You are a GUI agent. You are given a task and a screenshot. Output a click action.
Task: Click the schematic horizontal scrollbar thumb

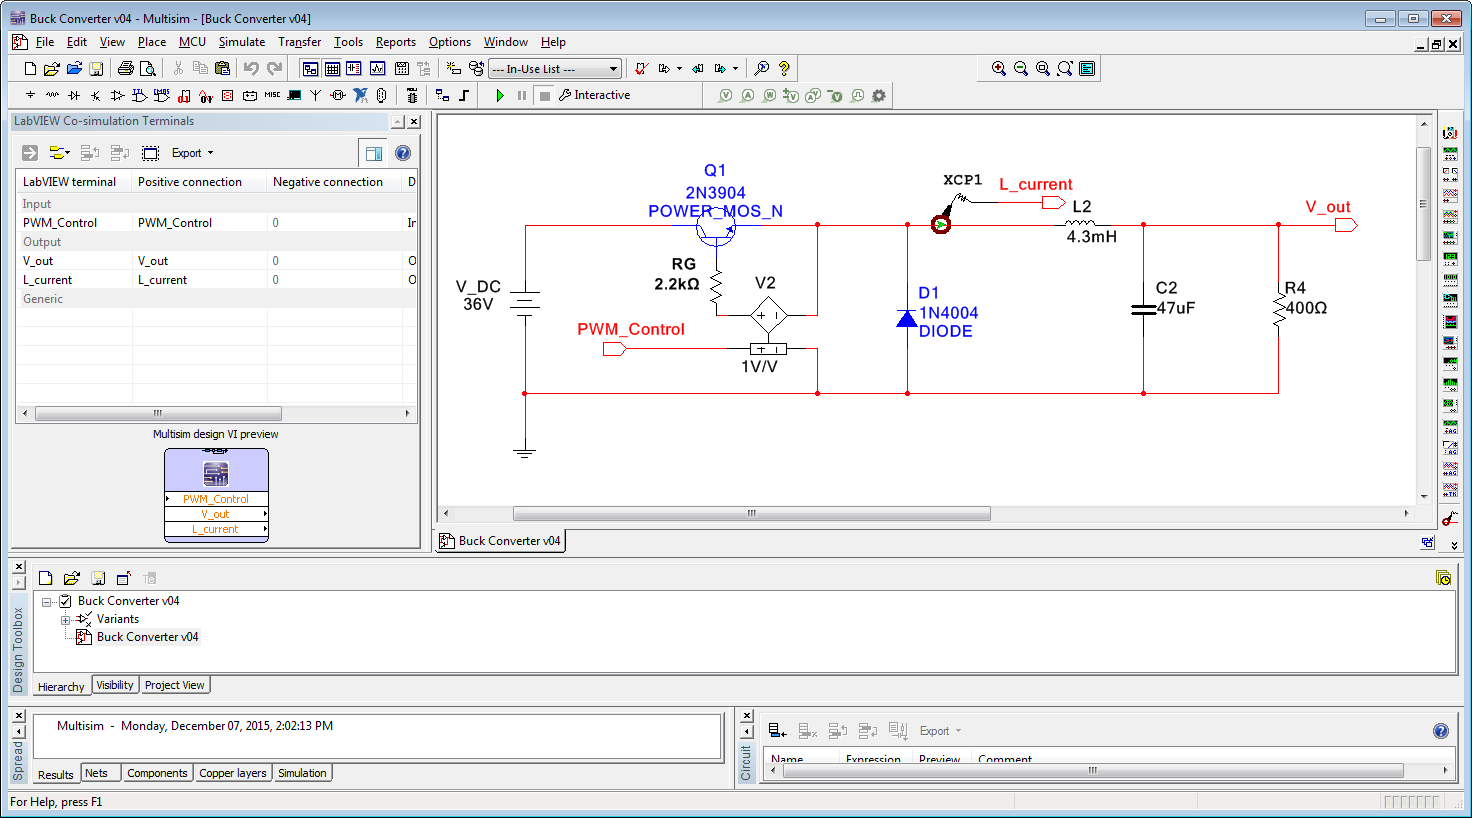click(751, 513)
